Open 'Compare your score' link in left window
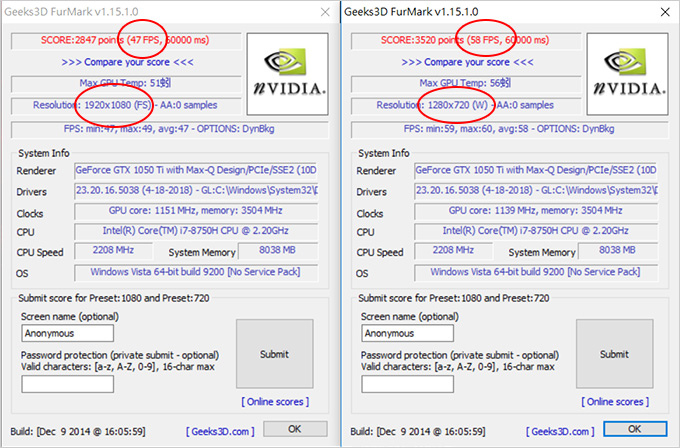Image resolution: width=680 pixels, height=448 pixels. click(x=128, y=62)
